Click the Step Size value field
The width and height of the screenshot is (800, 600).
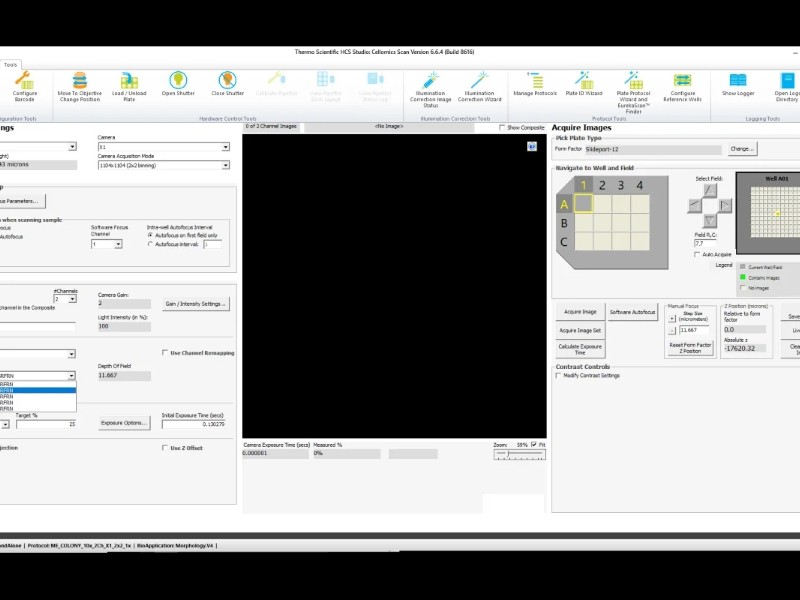694,331
